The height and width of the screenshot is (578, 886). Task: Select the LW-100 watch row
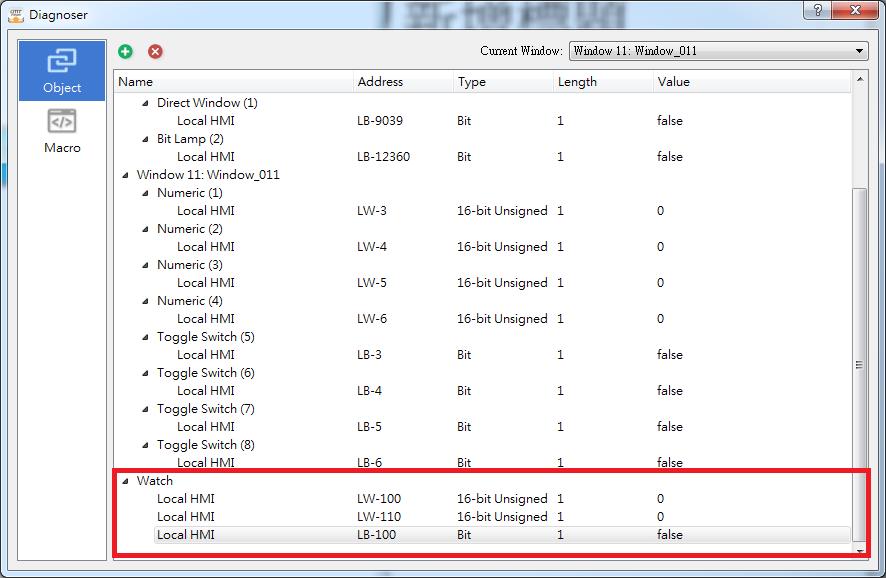(380, 499)
